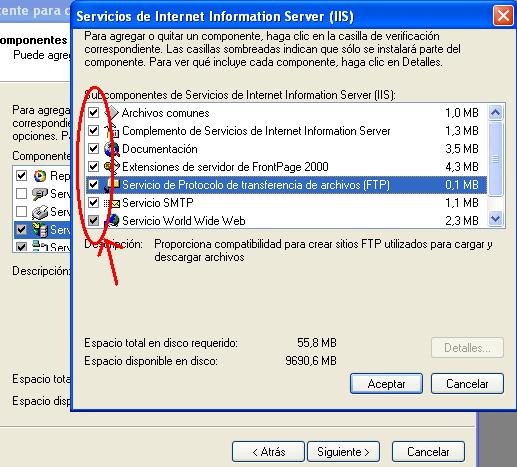The height and width of the screenshot is (467, 517).
Task: Click the Servicio World Wide Web globe icon
Action: coord(112,221)
